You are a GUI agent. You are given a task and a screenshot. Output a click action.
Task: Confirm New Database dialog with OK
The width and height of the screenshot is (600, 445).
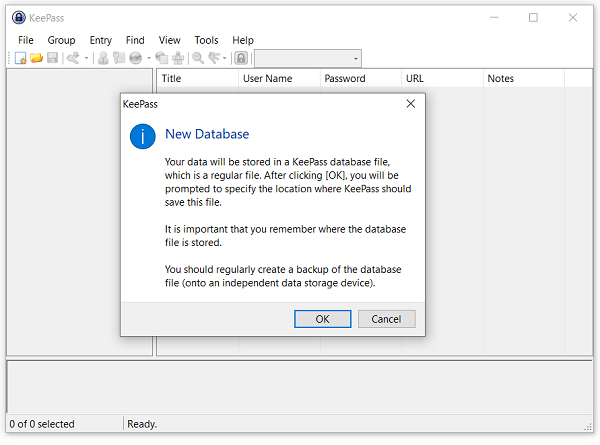tap(323, 319)
